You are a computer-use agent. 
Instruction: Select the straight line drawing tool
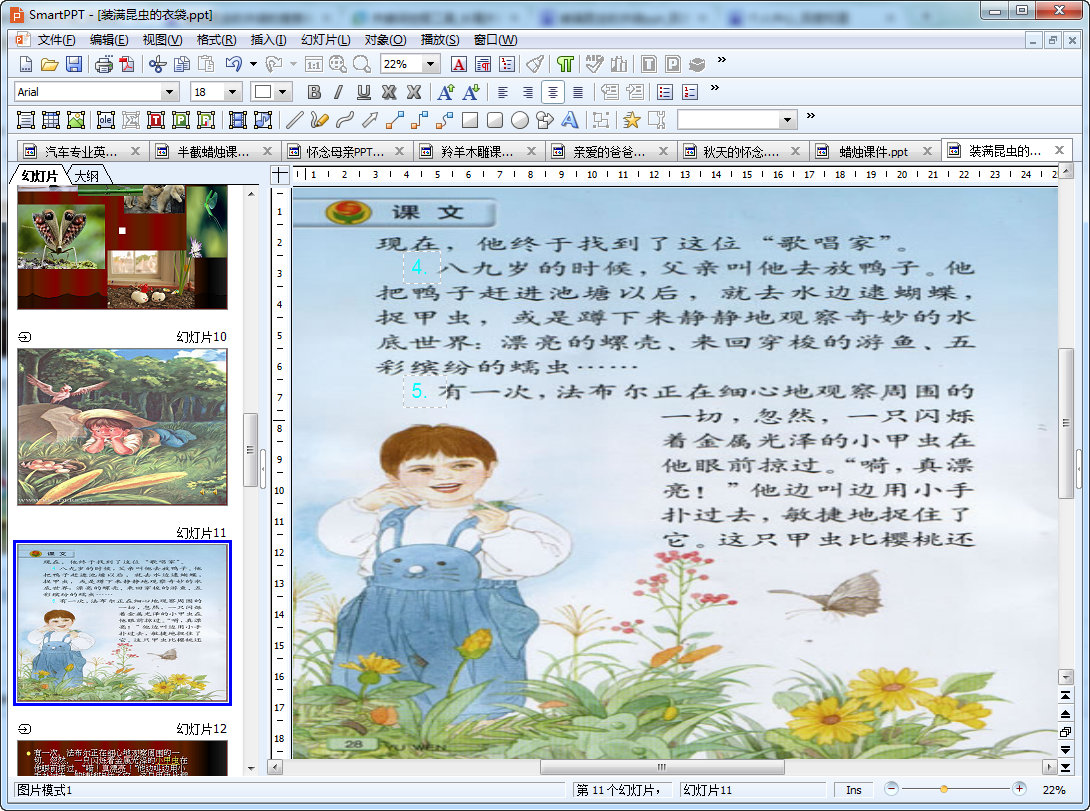pos(295,120)
